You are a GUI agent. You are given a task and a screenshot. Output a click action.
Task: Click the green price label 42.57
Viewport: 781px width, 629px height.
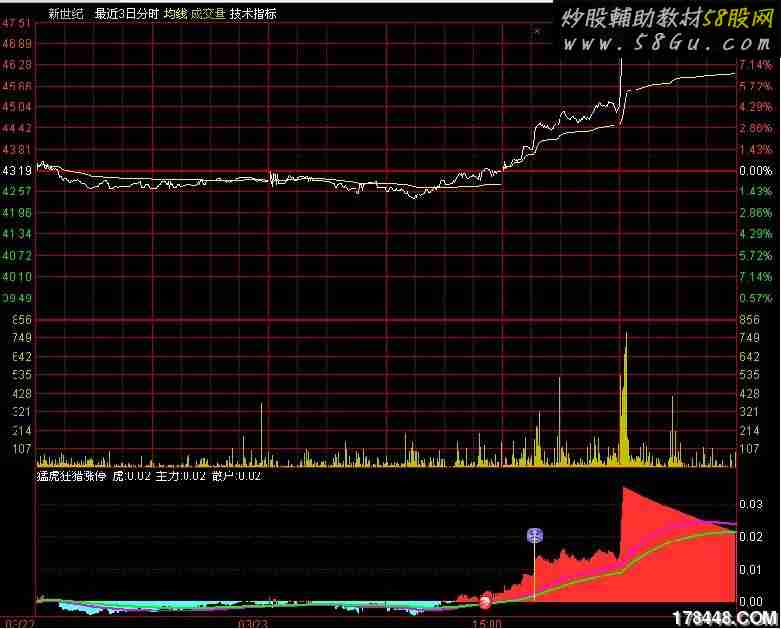click(17, 191)
